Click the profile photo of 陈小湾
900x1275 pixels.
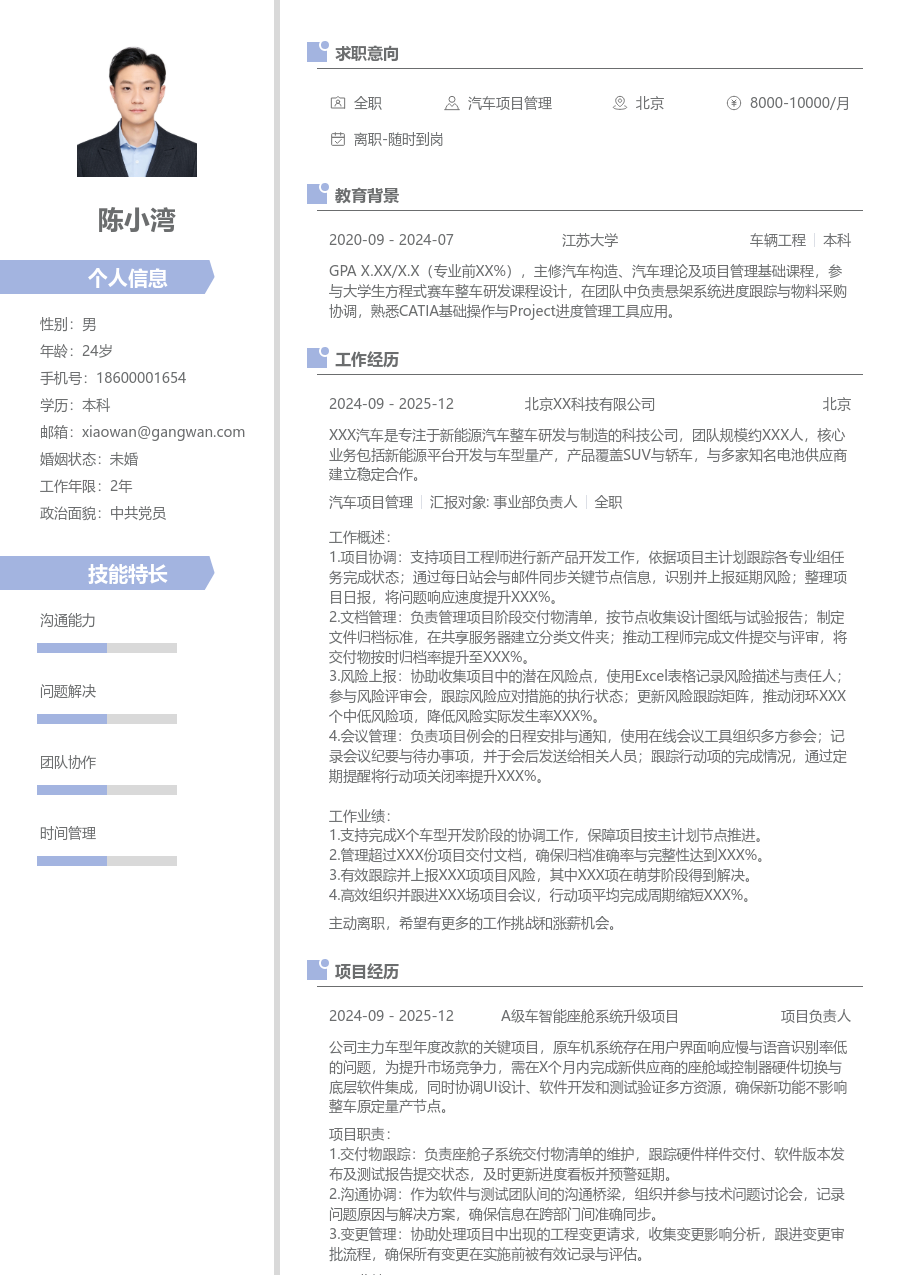(137, 111)
